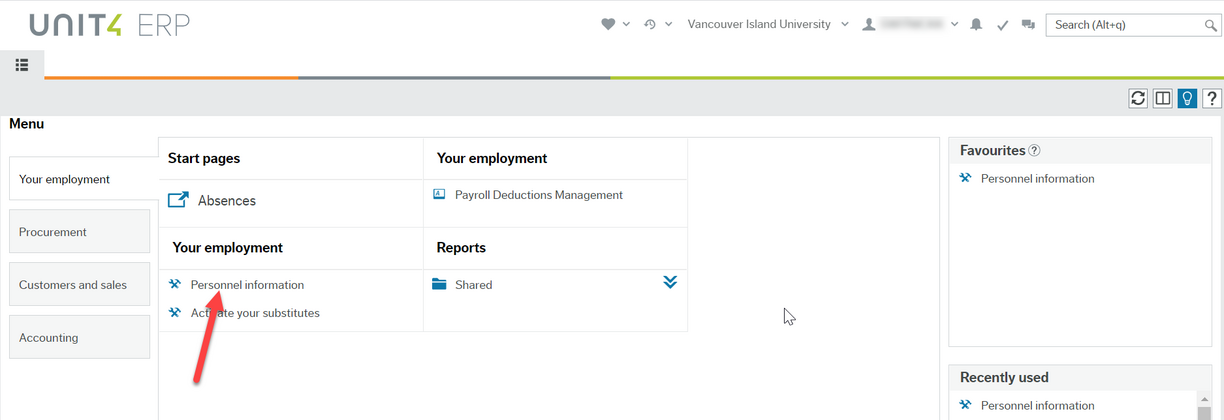Open the Vancouver Island University company selector
Screen dimensions: 1224x420
(768, 25)
